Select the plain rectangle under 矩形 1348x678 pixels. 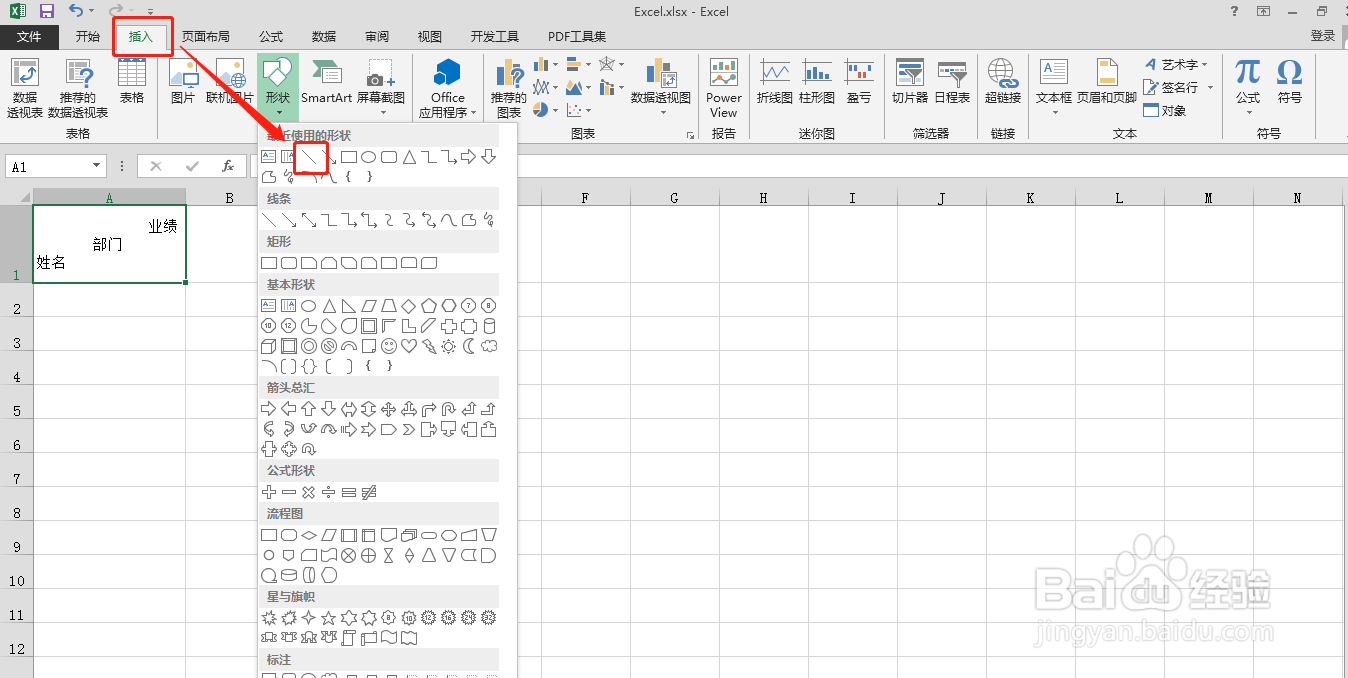coord(268,263)
